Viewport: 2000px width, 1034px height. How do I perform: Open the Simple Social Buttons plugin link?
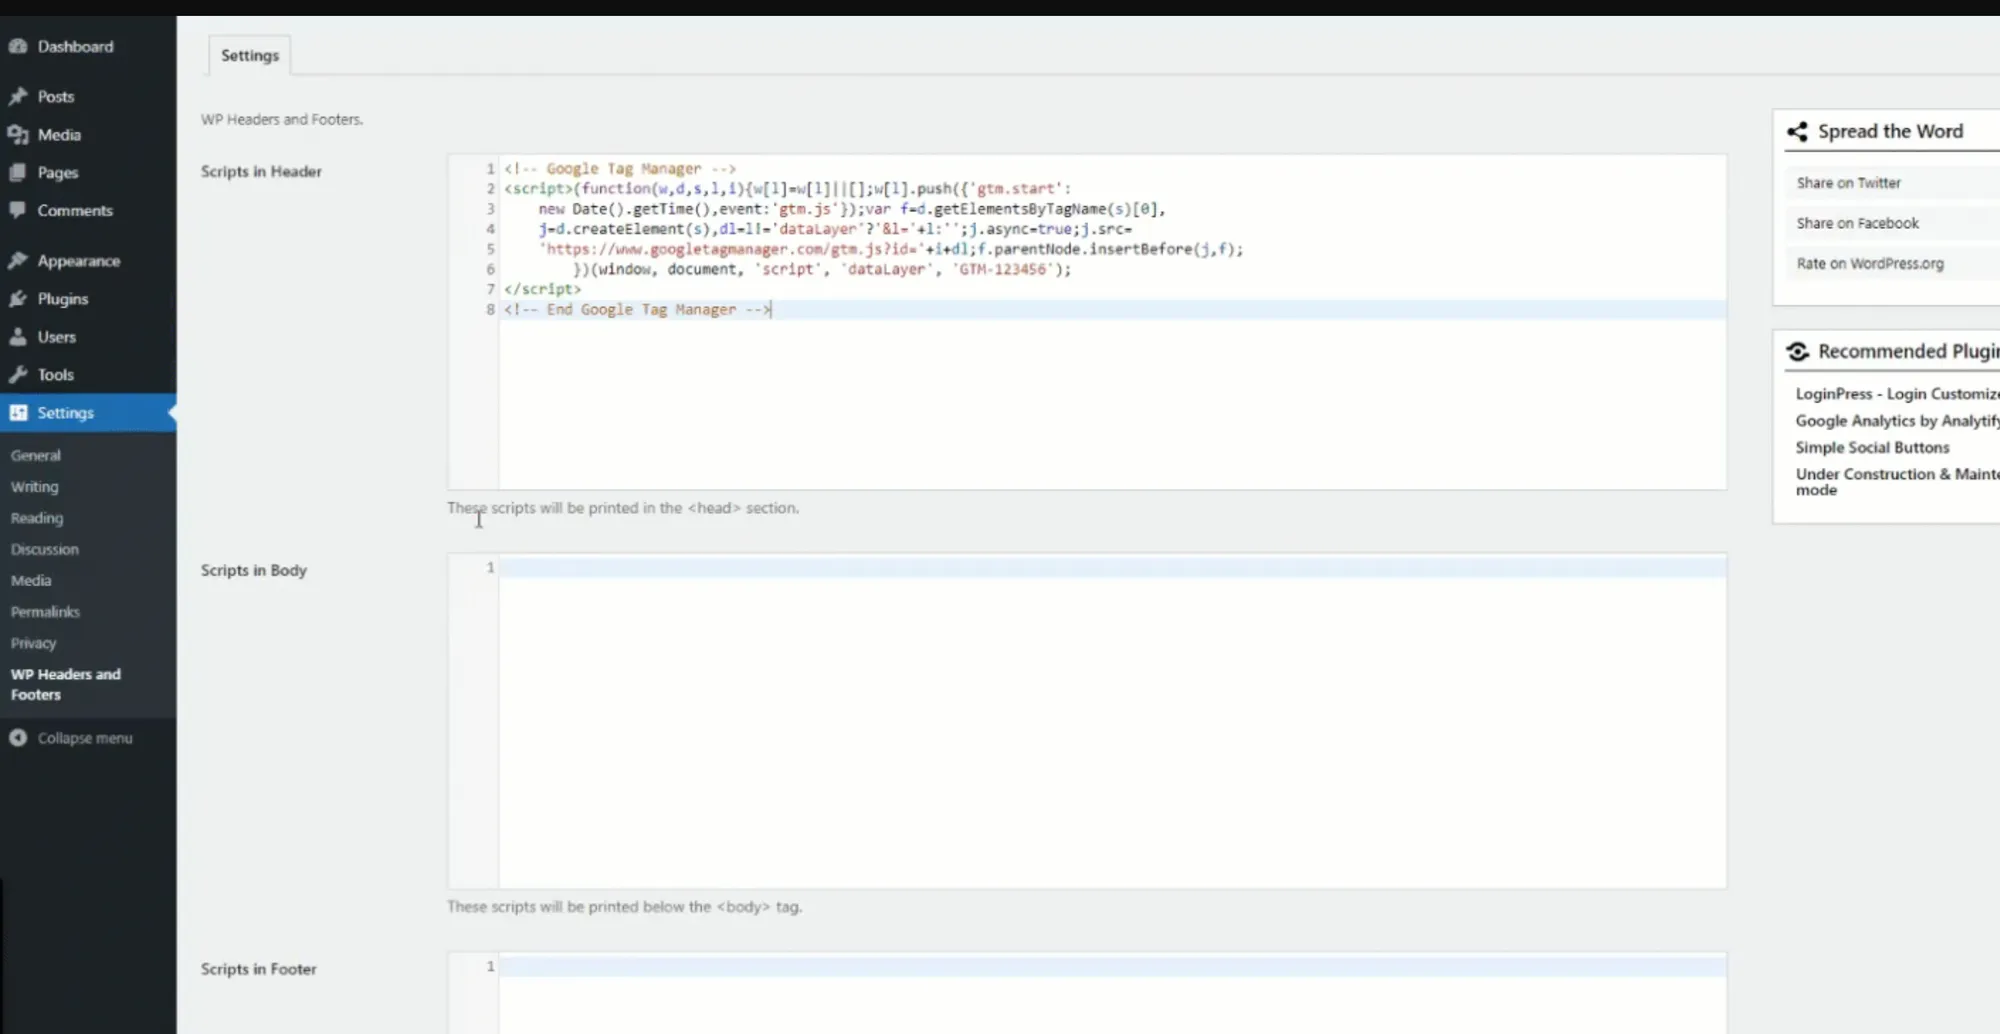click(1872, 448)
